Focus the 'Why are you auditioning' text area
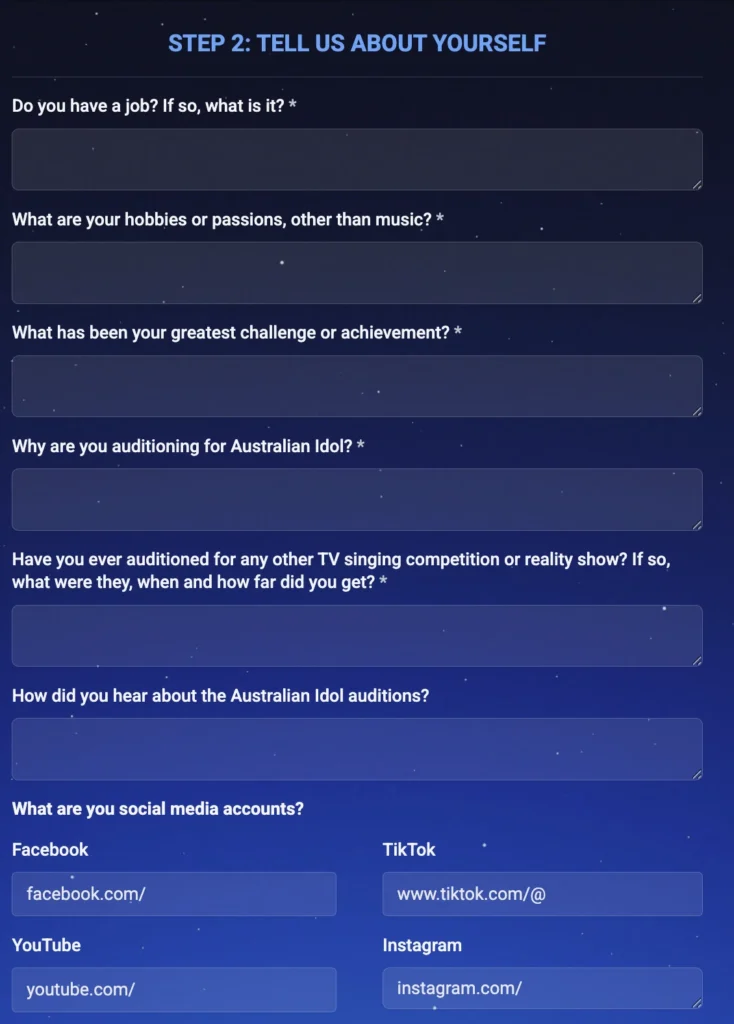This screenshot has height=1024, width=734. click(x=356, y=499)
